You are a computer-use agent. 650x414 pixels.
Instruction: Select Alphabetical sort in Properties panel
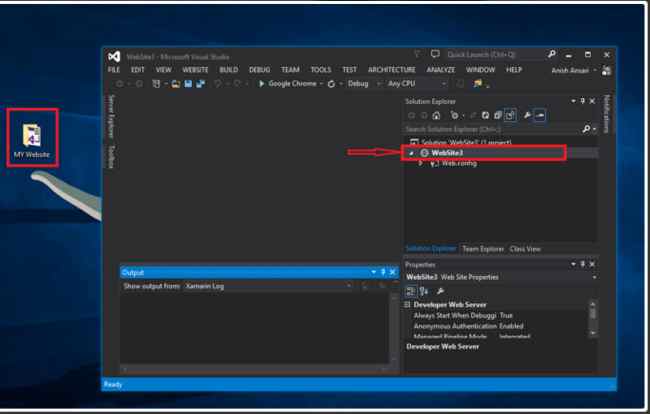click(x=424, y=291)
